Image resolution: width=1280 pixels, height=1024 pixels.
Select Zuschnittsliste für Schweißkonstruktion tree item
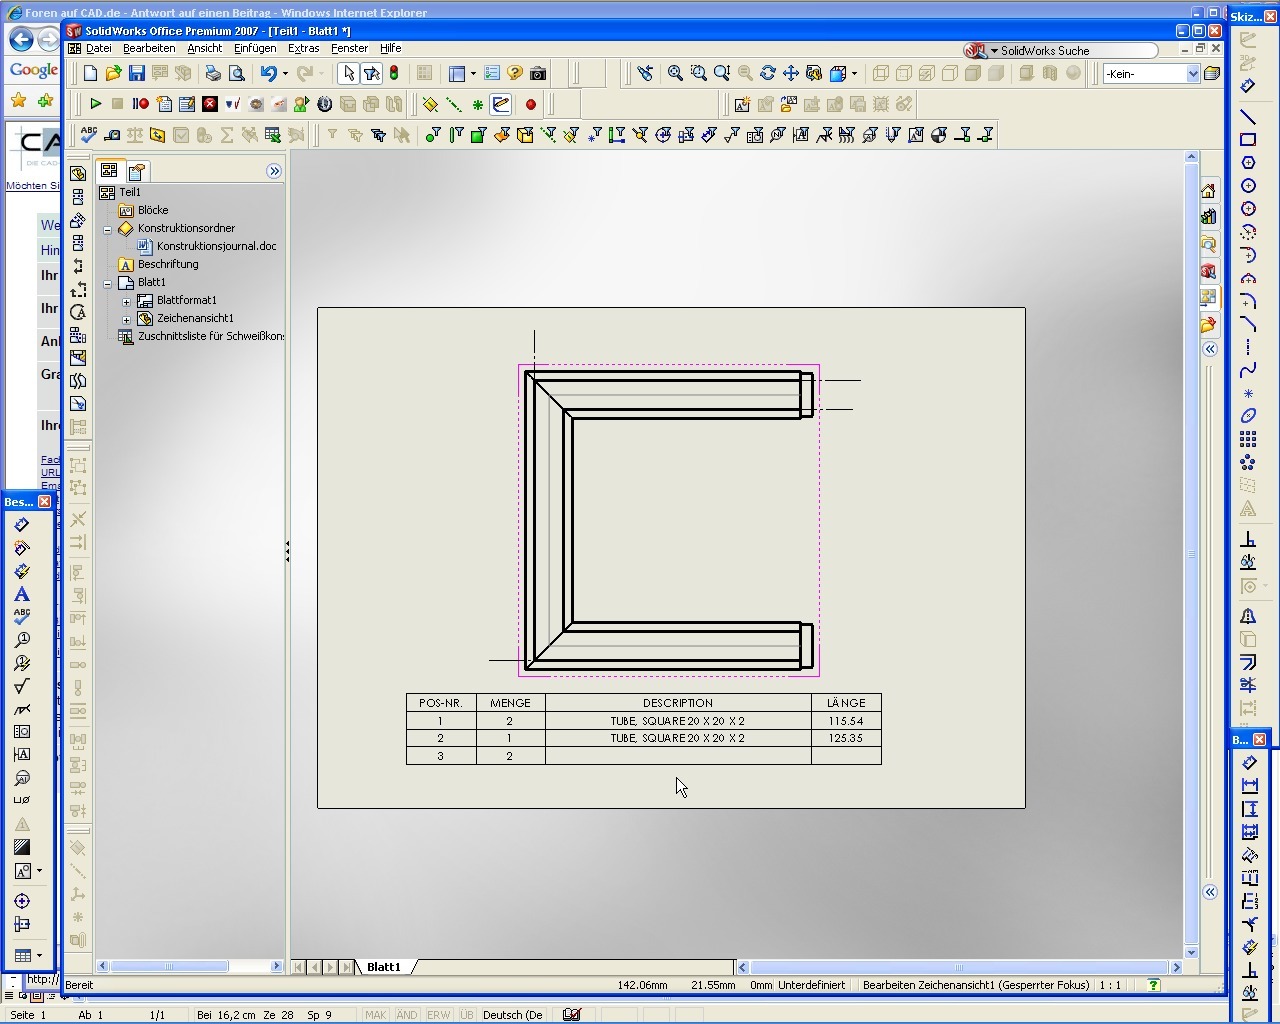210,336
